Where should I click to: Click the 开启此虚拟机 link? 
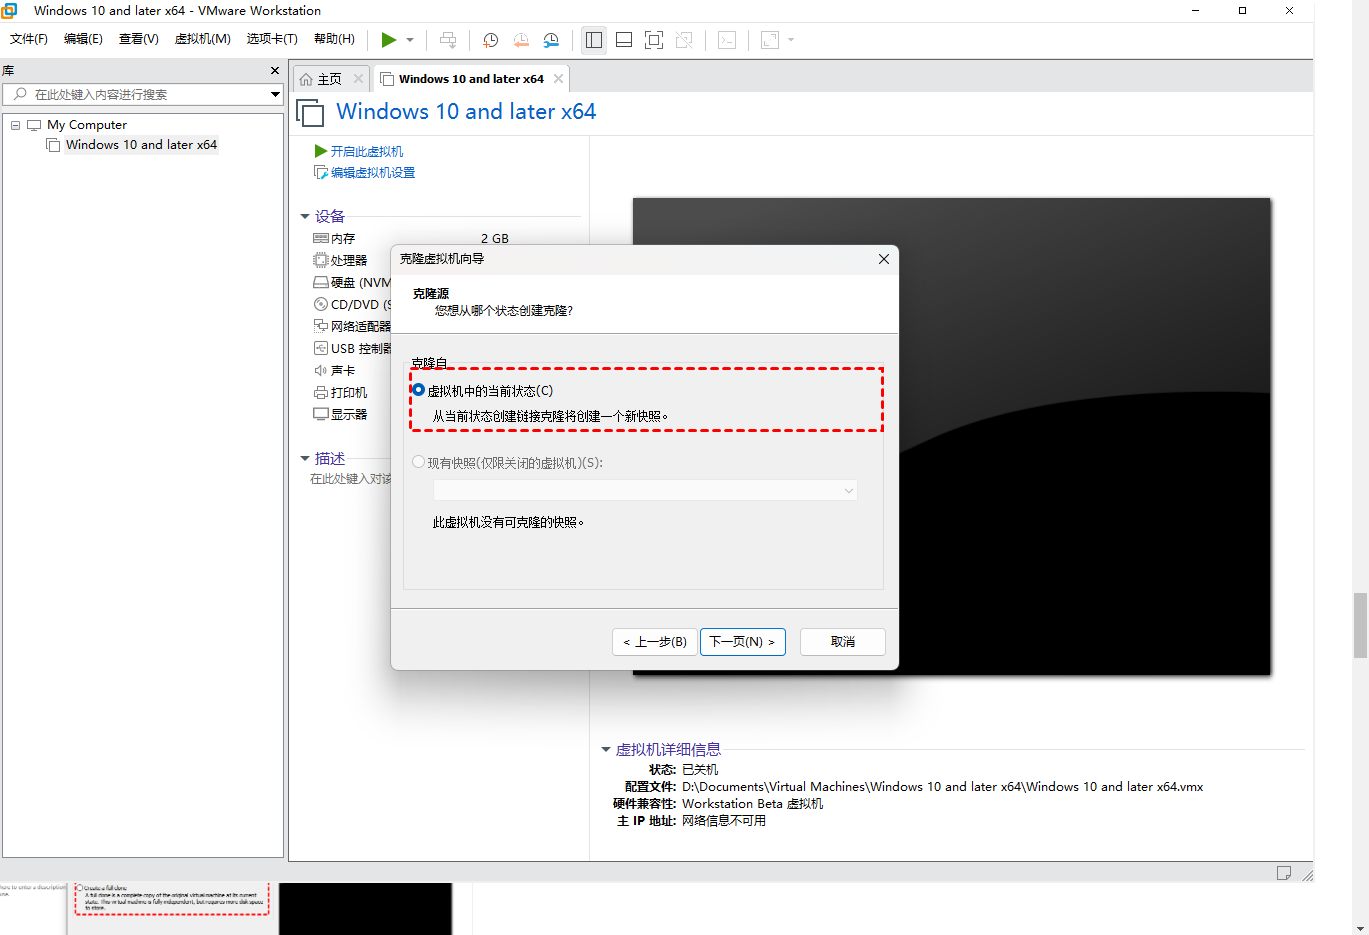point(367,151)
